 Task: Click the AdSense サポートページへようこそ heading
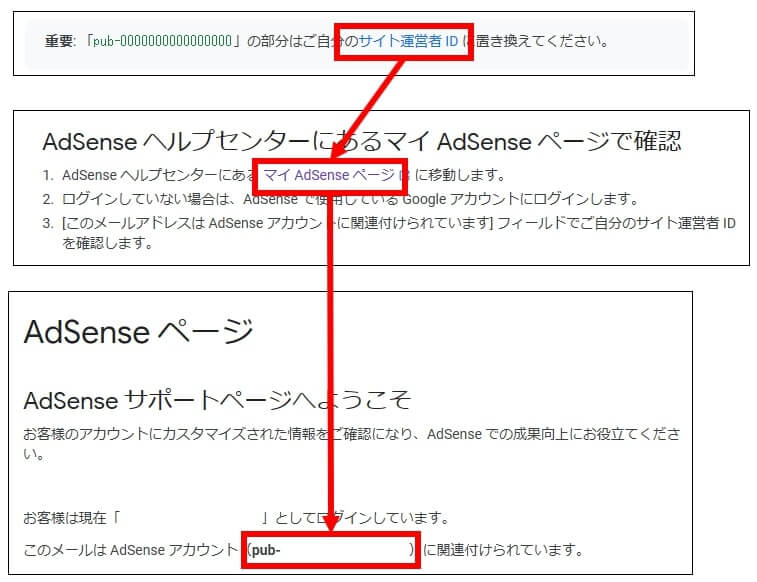pyautogui.click(x=217, y=400)
